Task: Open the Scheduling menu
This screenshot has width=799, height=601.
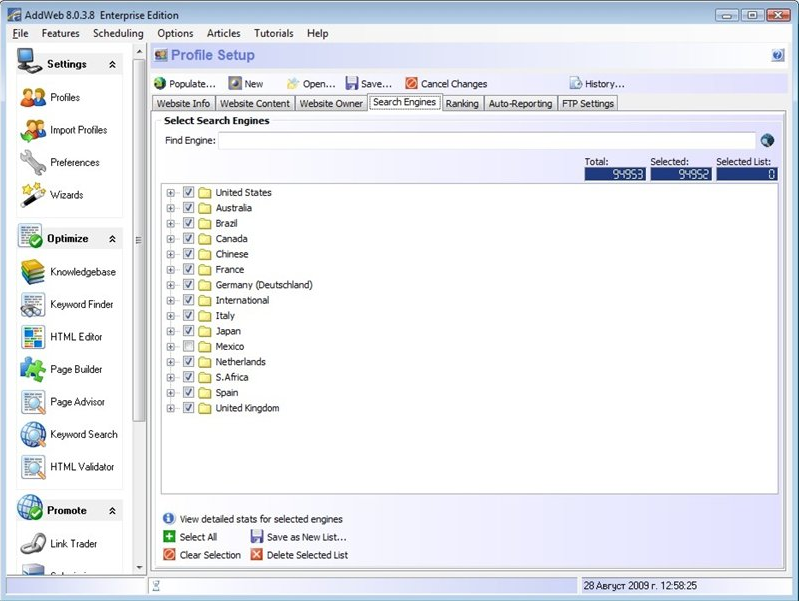Action: 118,33
